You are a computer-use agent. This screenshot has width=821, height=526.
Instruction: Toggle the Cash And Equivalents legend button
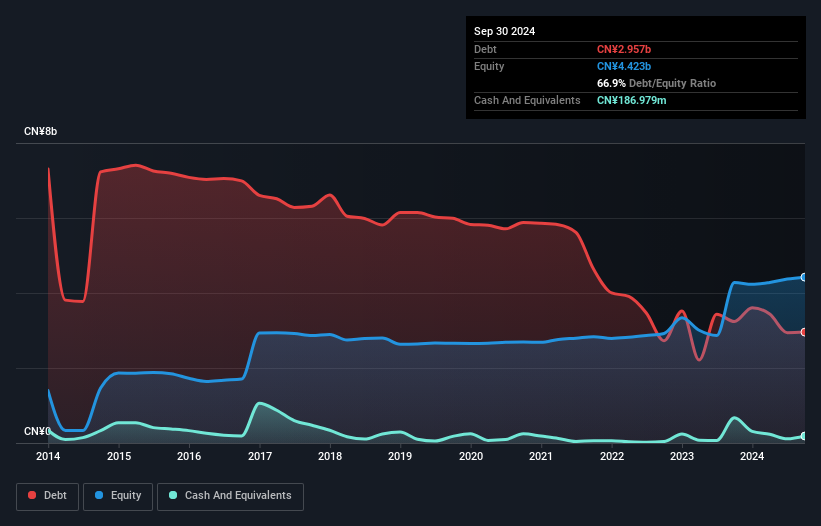pos(230,496)
